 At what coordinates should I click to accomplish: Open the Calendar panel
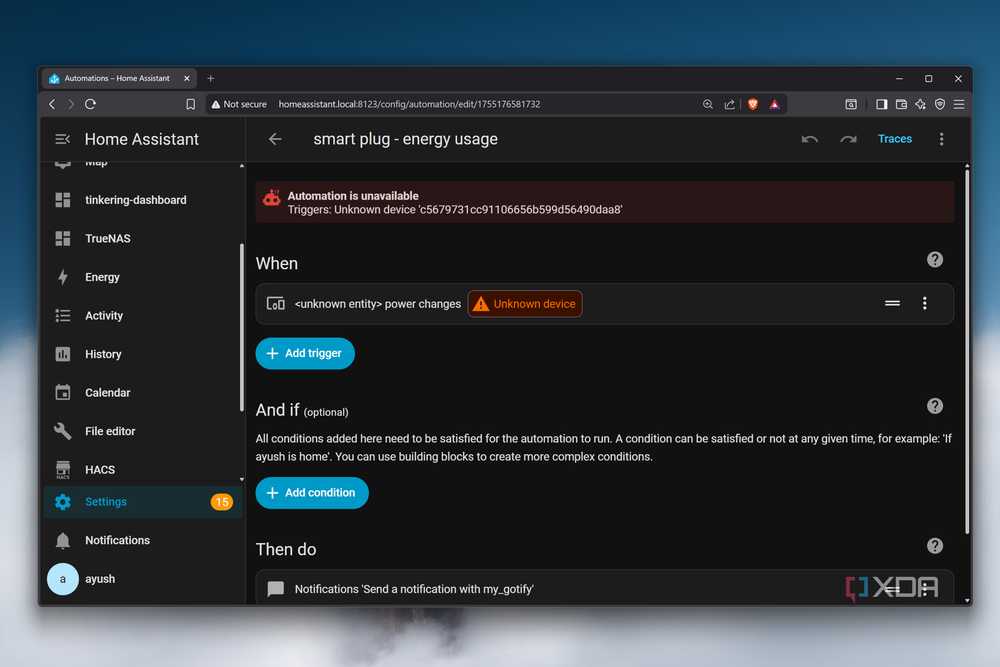142,393
